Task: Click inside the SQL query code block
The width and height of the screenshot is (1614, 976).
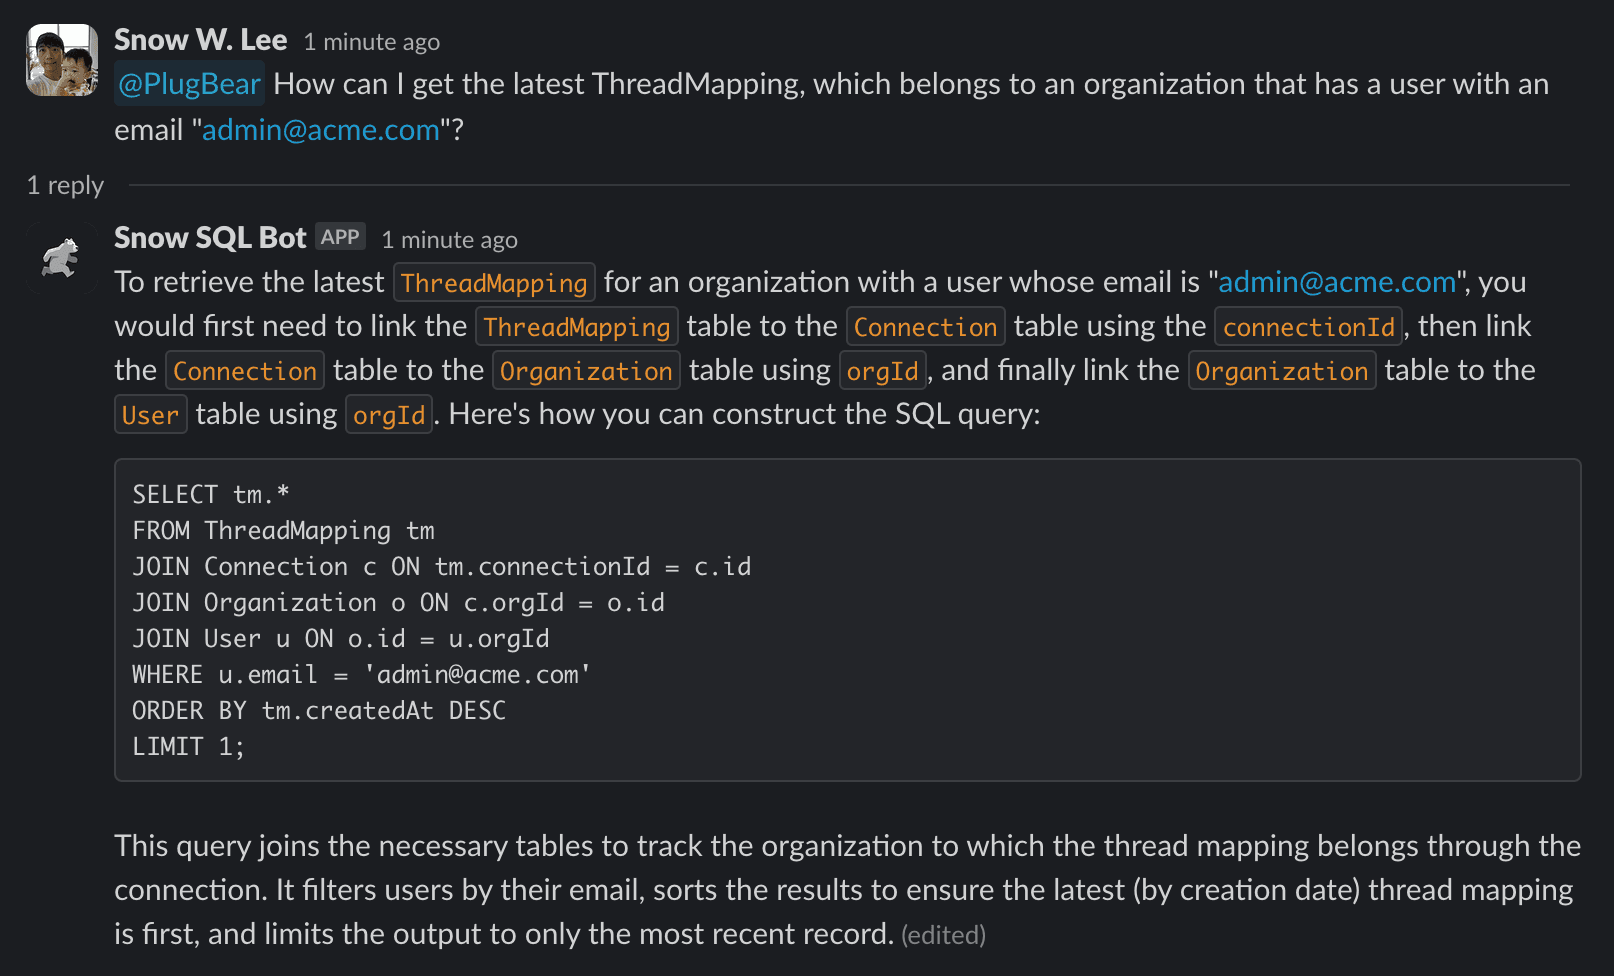Action: pos(846,620)
